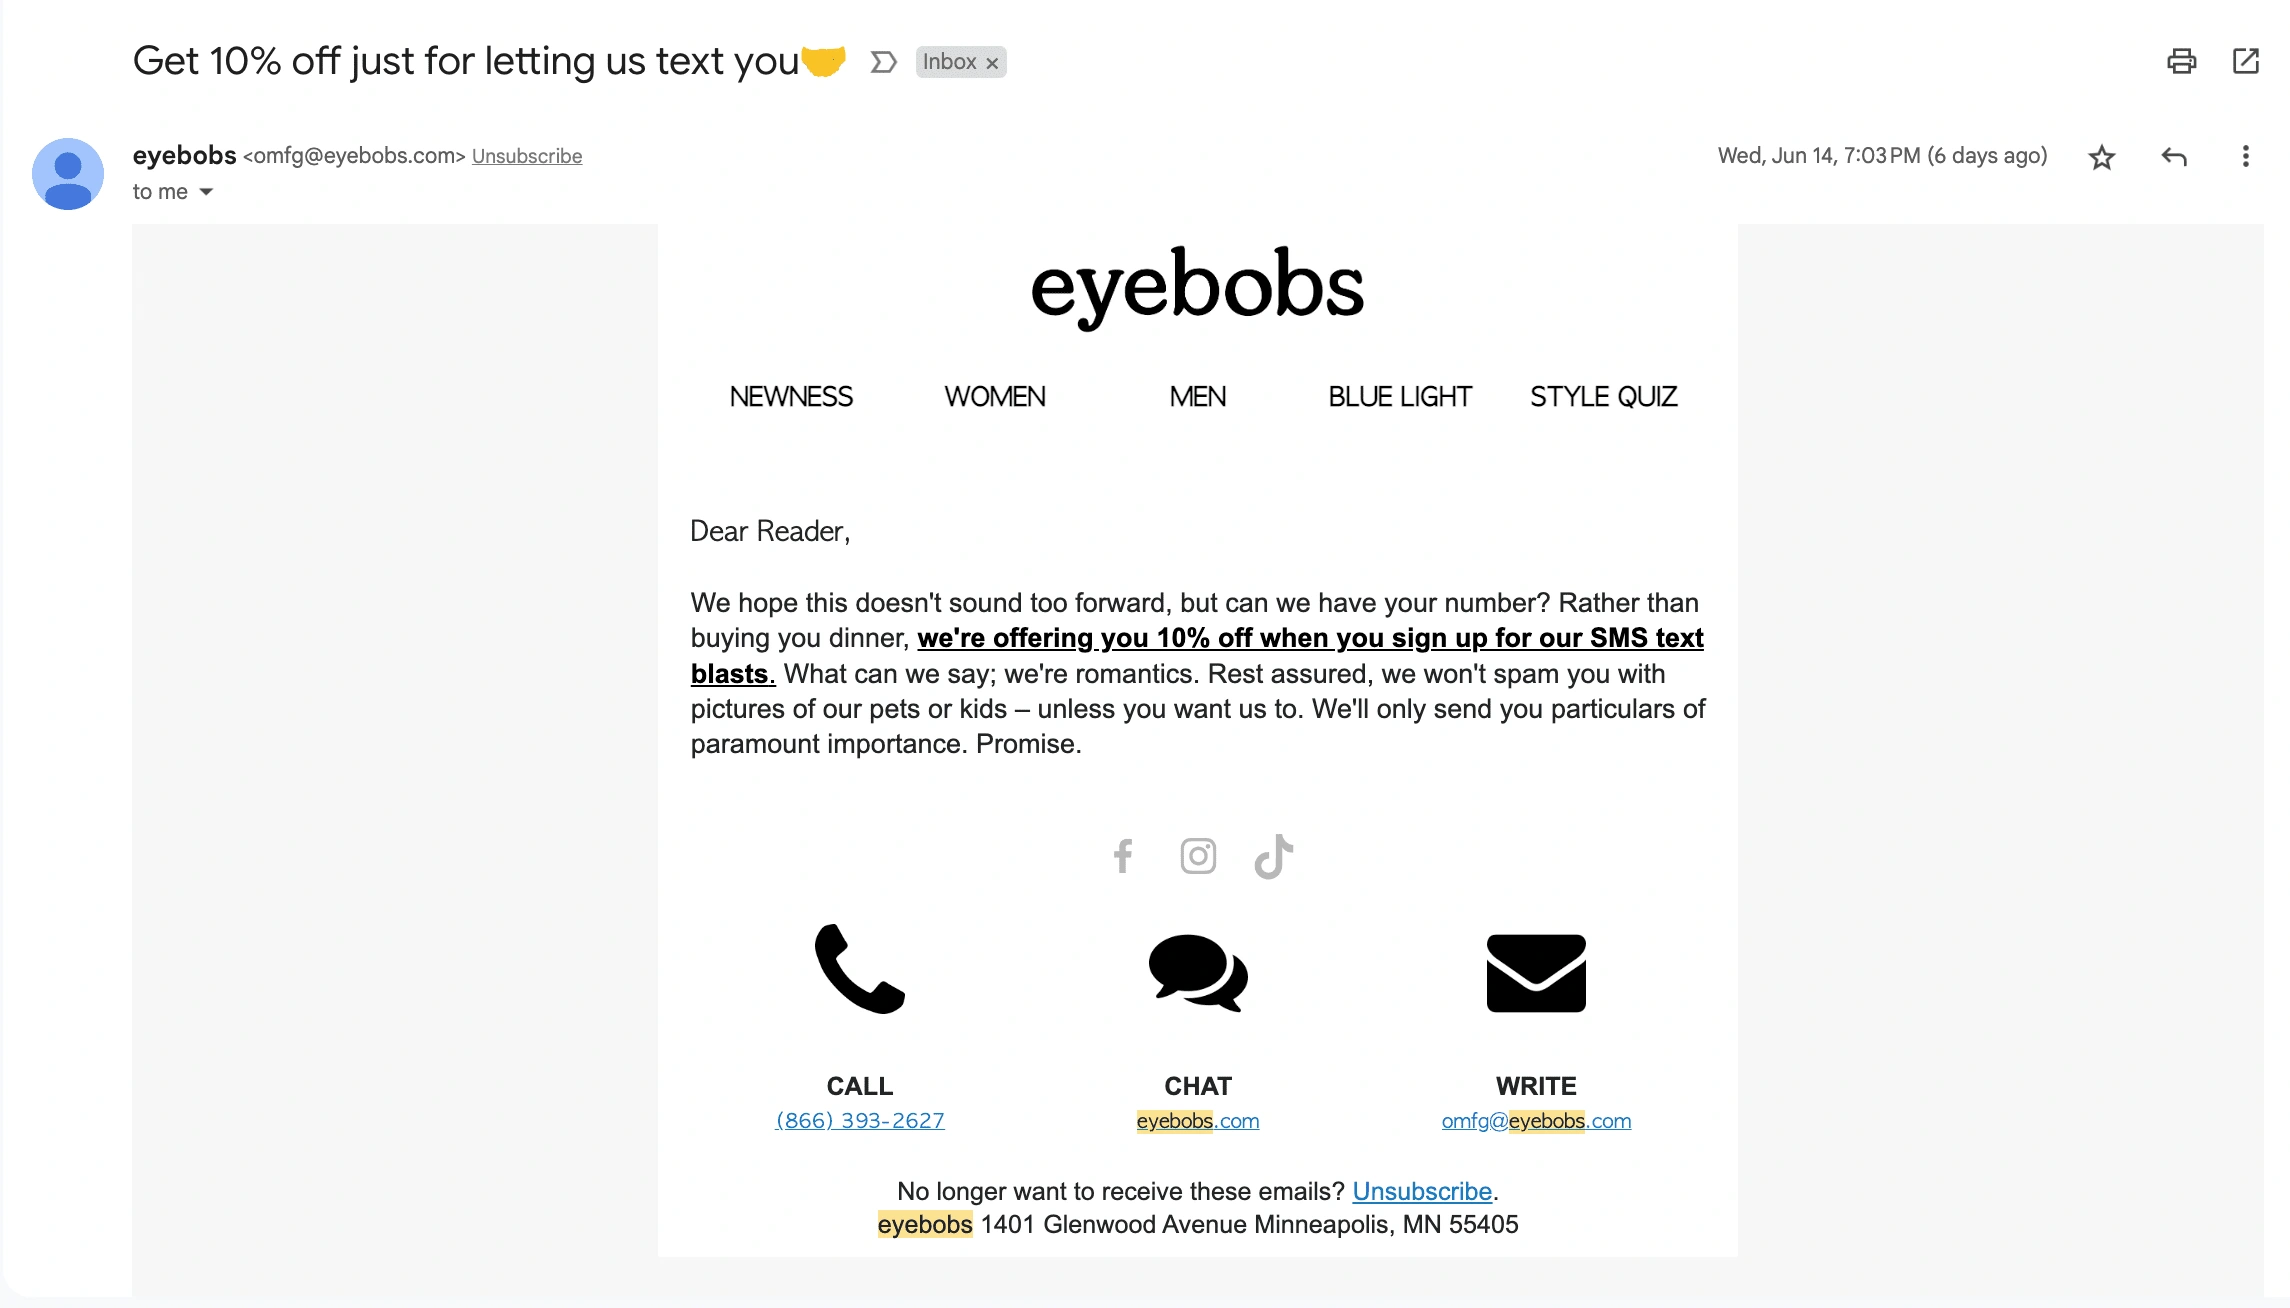Expand recipient details next to 'to me'
The image size is (2290, 1308).
(x=206, y=192)
